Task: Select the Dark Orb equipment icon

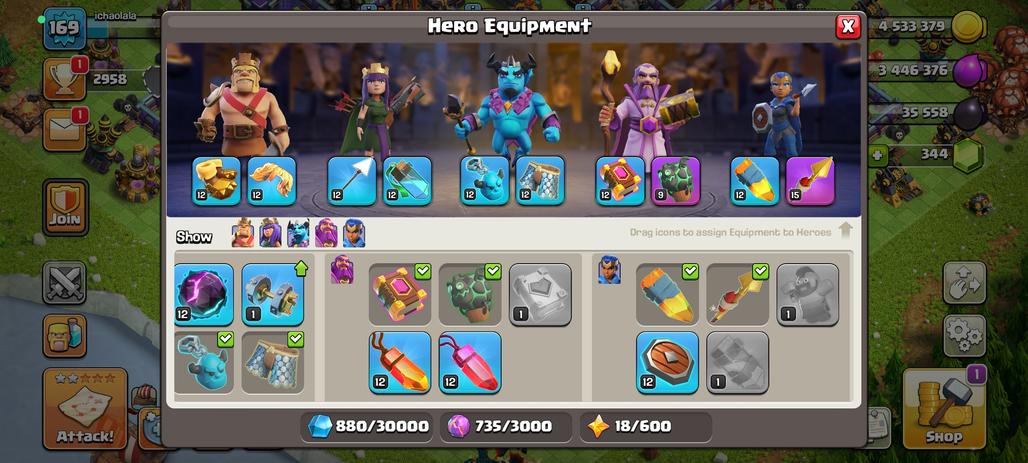Action: pos(204,294)
